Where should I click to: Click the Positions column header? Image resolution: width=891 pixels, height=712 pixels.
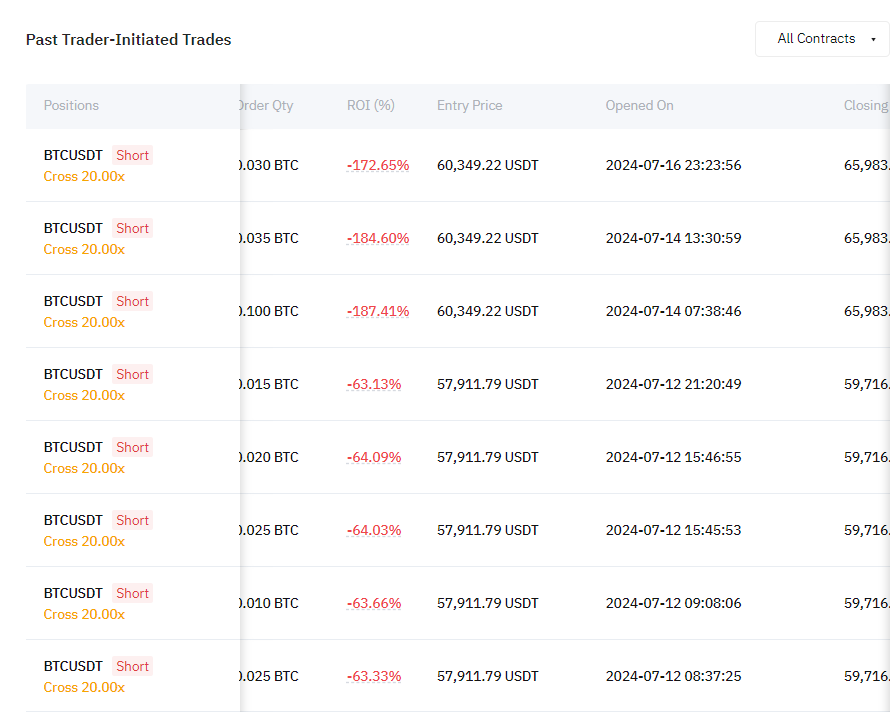(71, 106)
